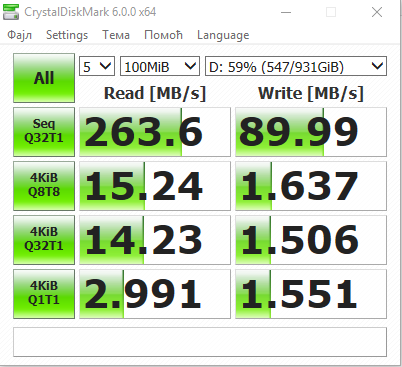Open the Помоћ menu
Image resolution: width=402 pixels, height=367 pixels.
(163, 35)
